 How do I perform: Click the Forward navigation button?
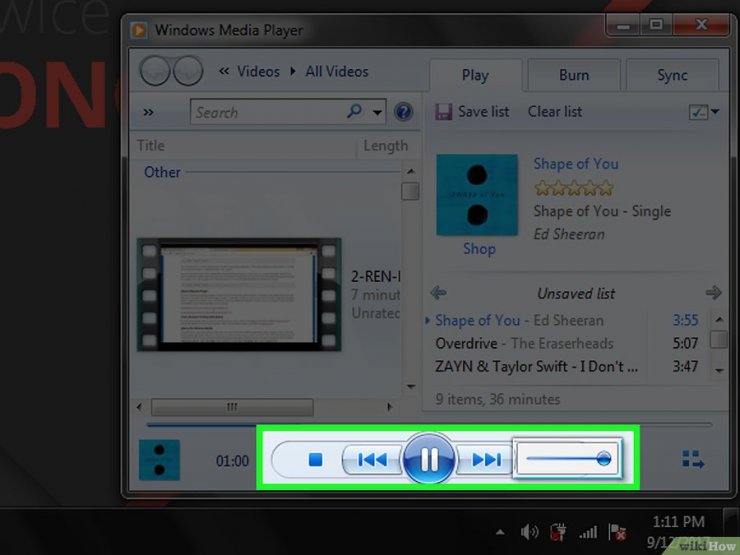click(188, 71)
